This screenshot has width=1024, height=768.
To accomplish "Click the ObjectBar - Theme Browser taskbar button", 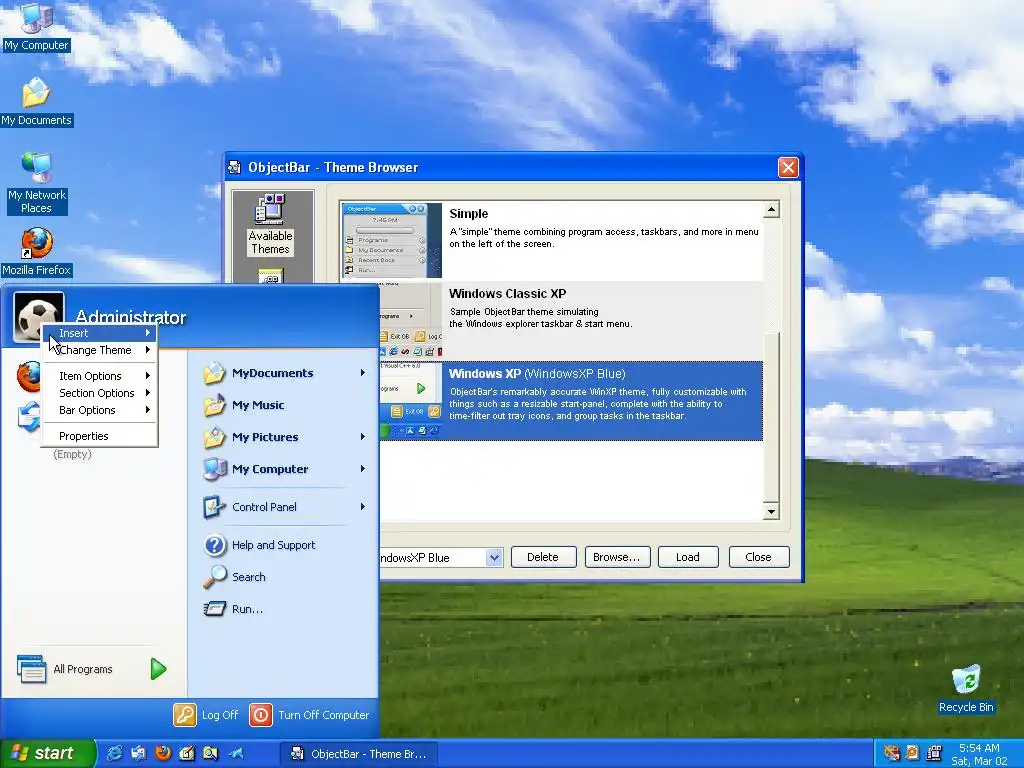I will (360, 754).
